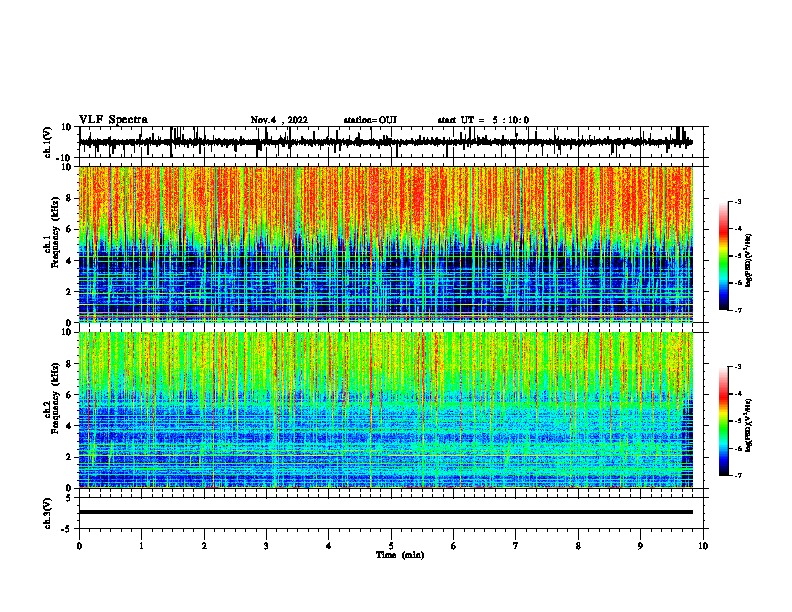This screenshot has width=792, height=612.
Task: Click time axis tick label "1"
Action: [x=141, y=546]
